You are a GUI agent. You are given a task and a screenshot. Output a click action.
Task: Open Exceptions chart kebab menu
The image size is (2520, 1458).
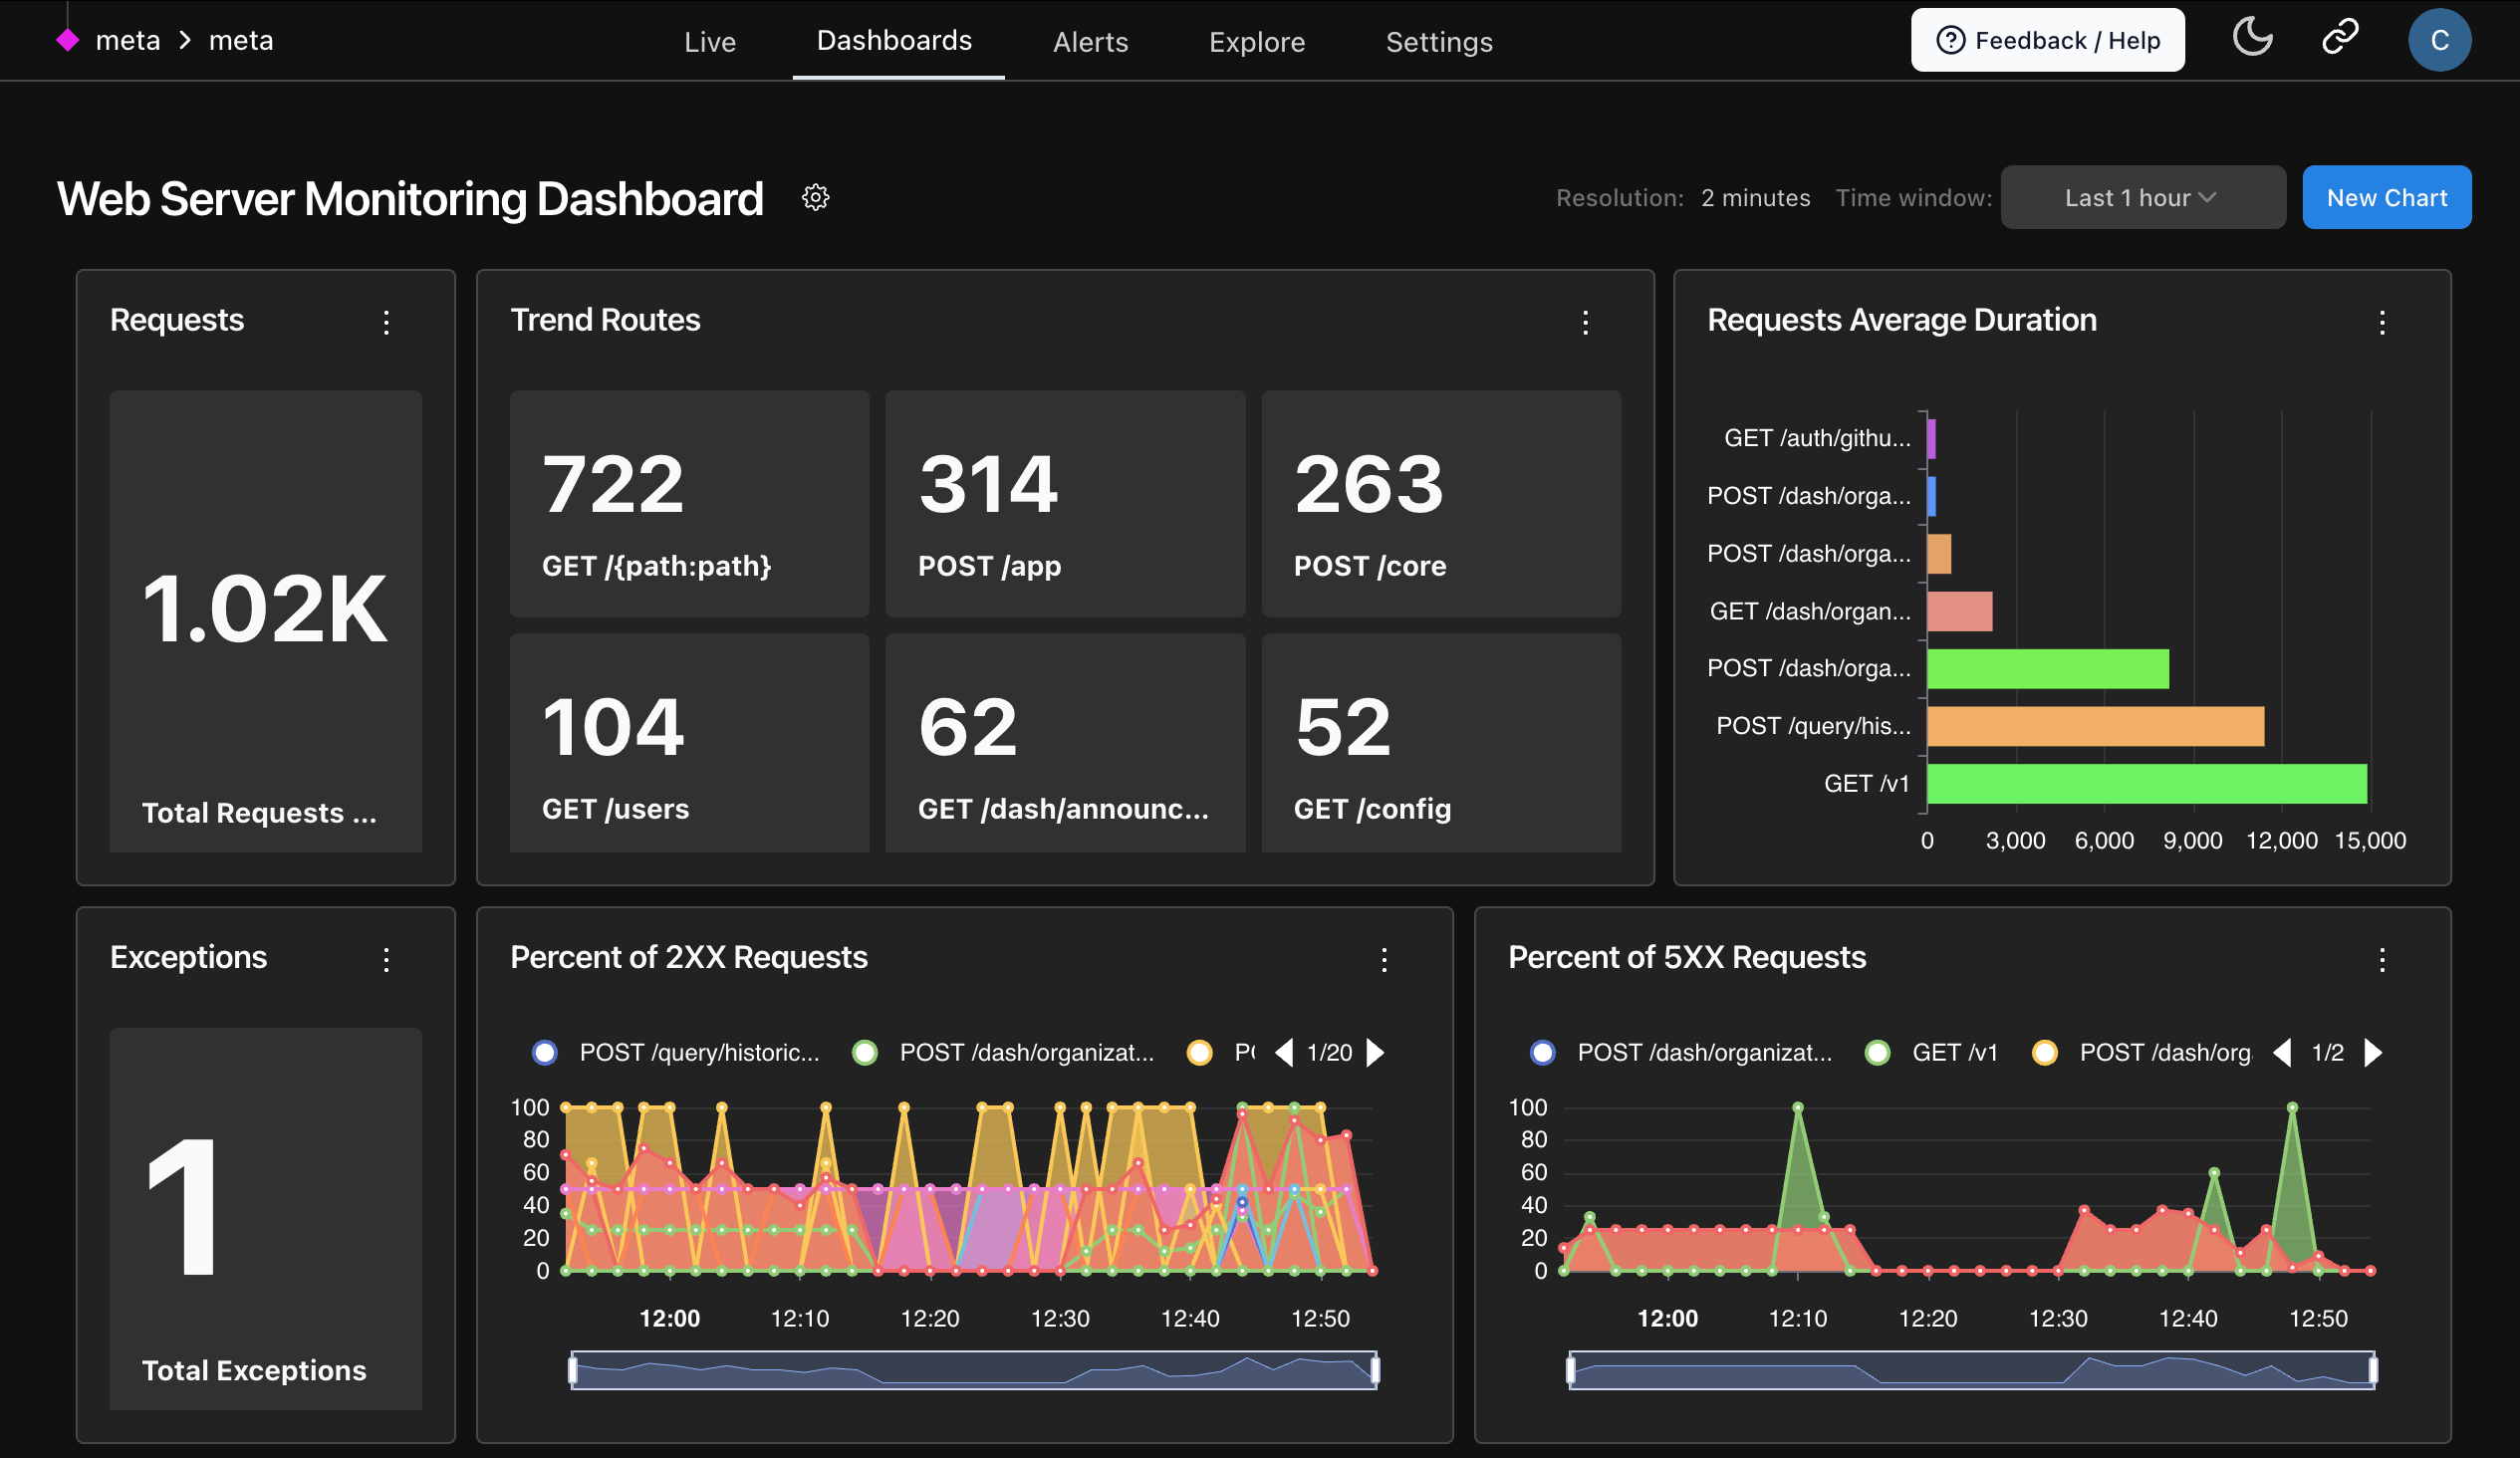point(386,960)
